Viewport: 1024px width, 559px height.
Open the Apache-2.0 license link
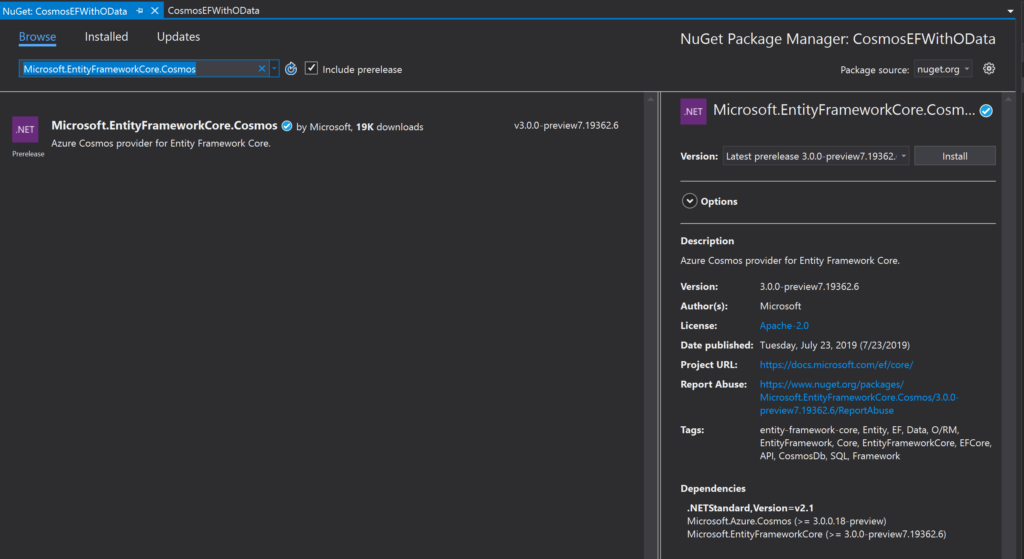pyautogui.click(x=783, y=326)
